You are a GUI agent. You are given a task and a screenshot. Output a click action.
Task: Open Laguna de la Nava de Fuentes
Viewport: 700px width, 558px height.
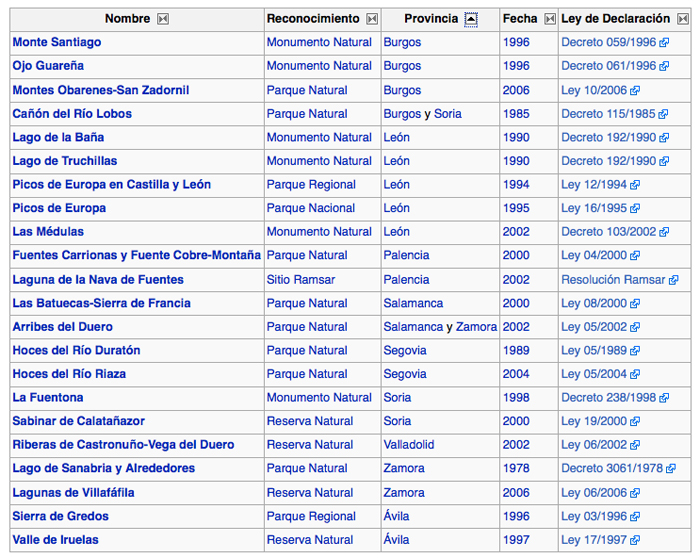coord(98,280)
